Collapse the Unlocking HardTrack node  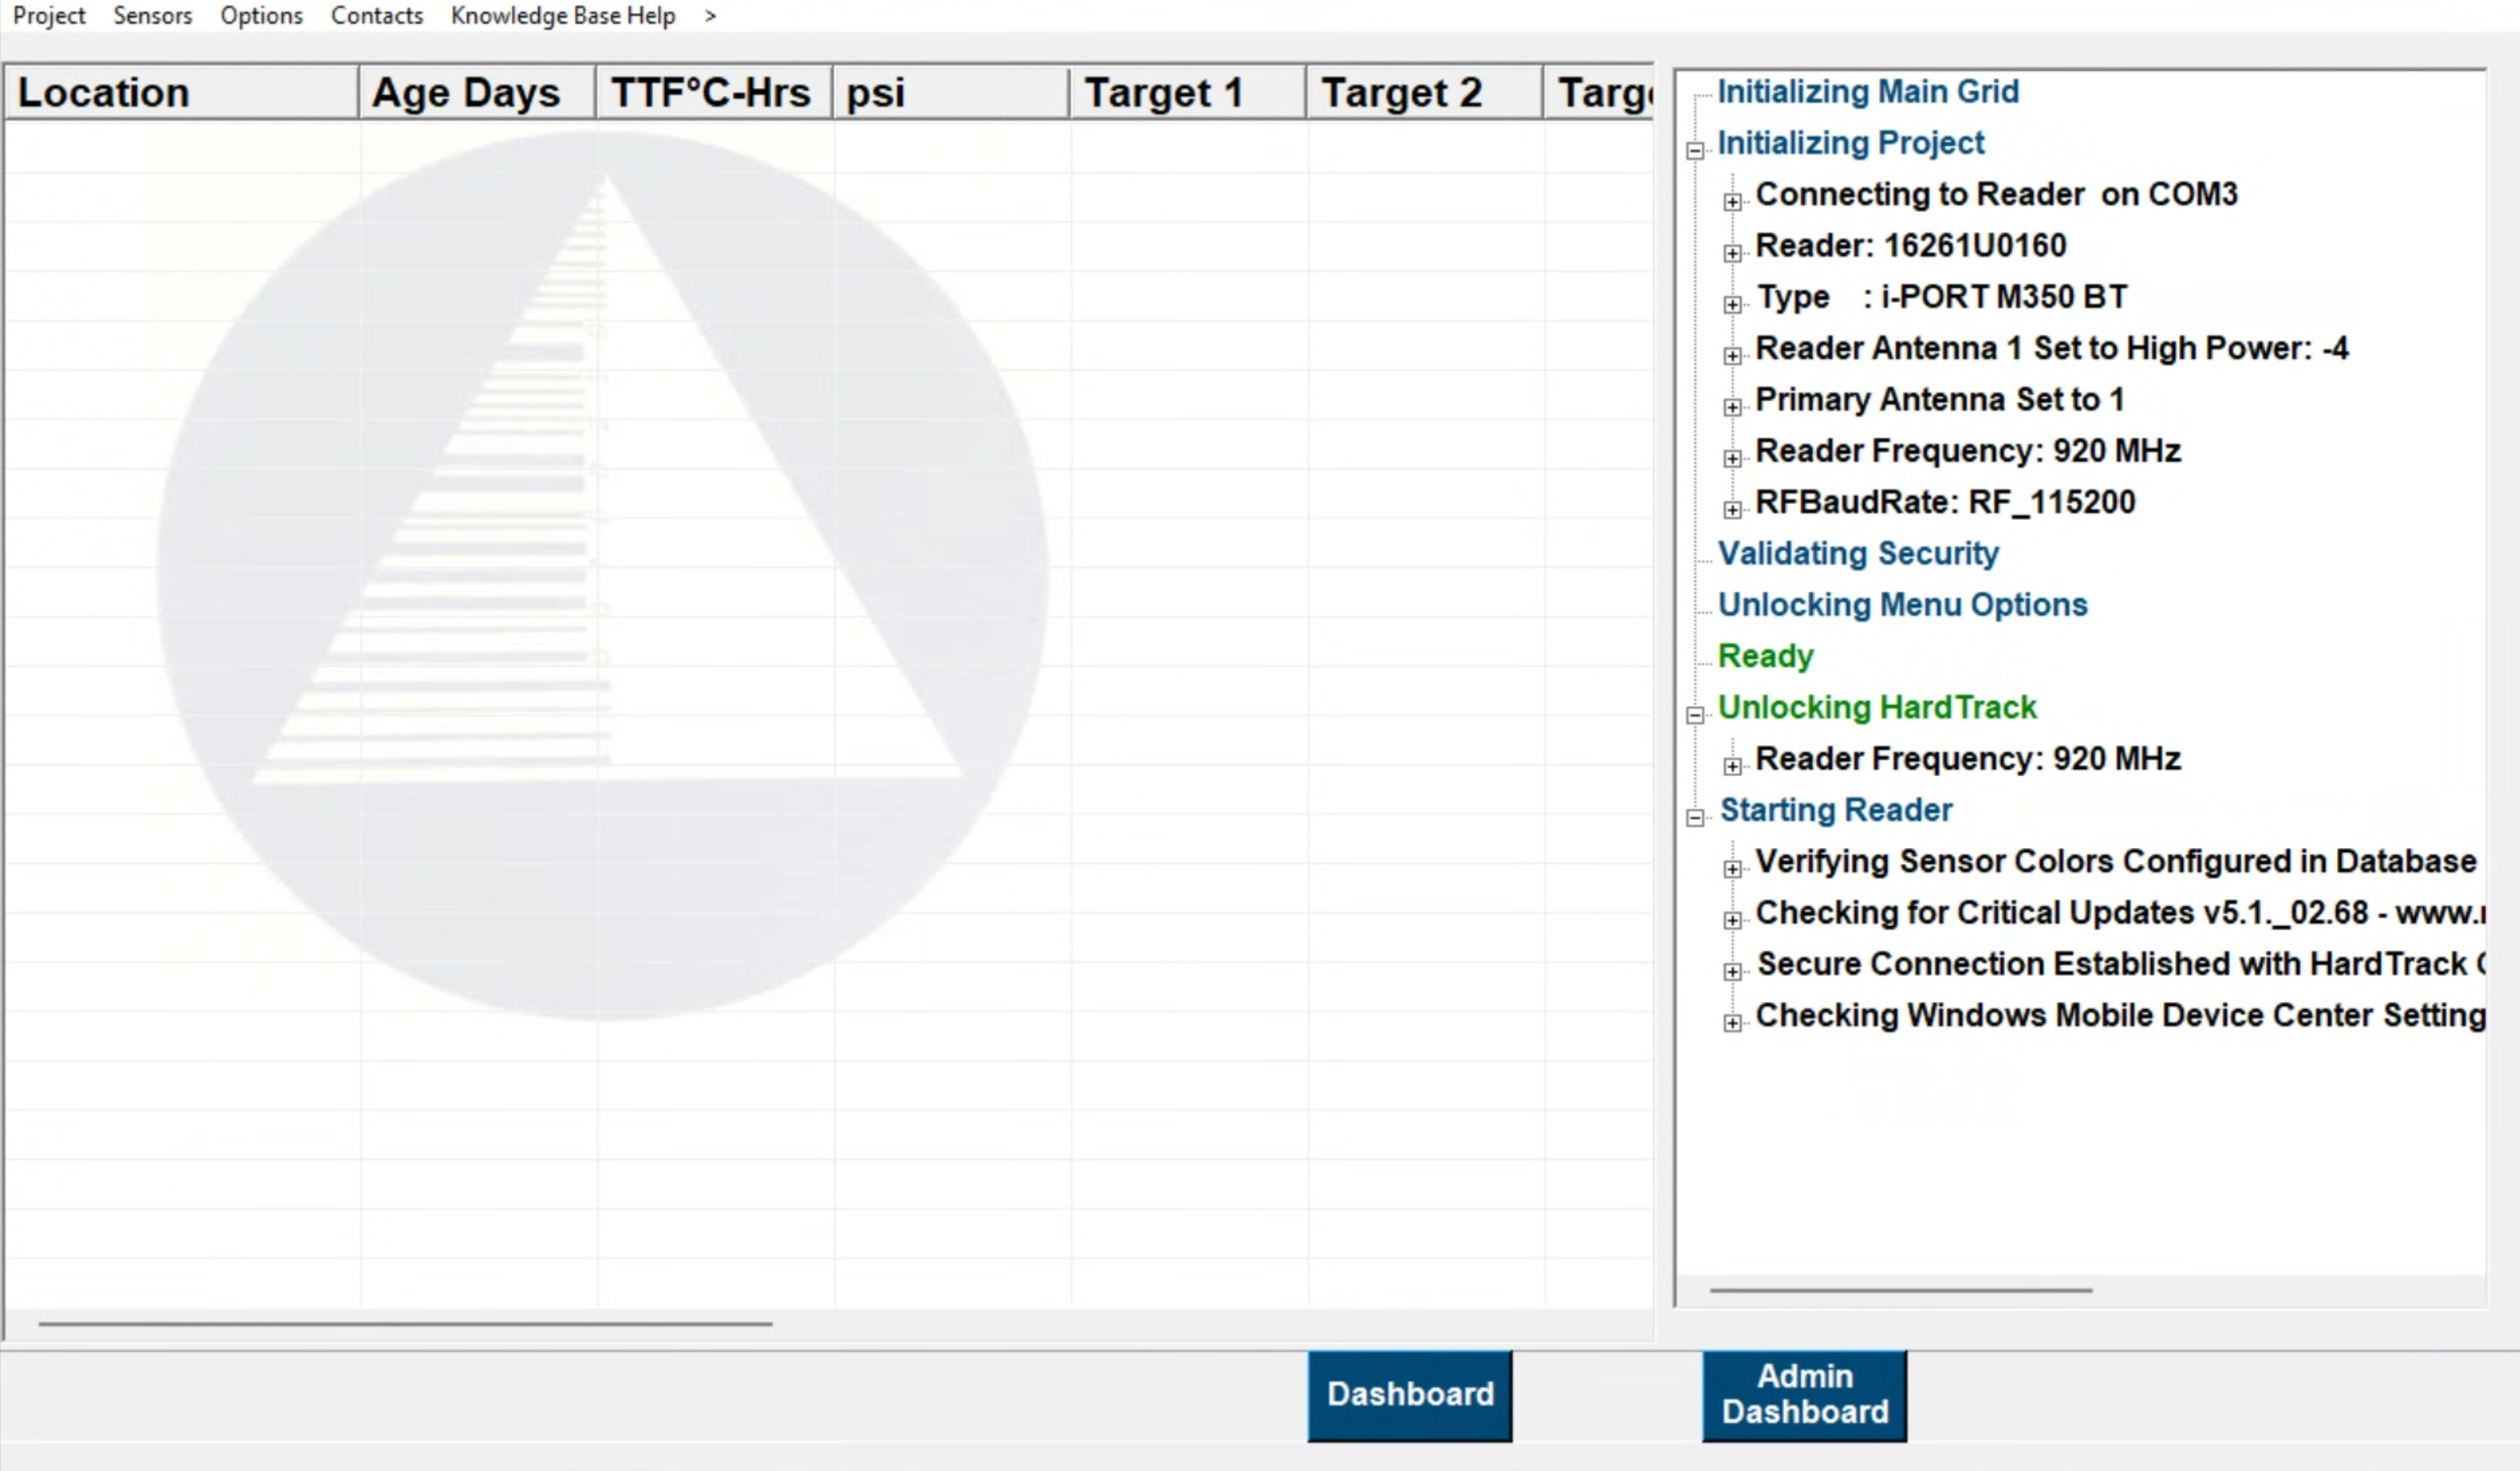click(x=1695, y=715)
